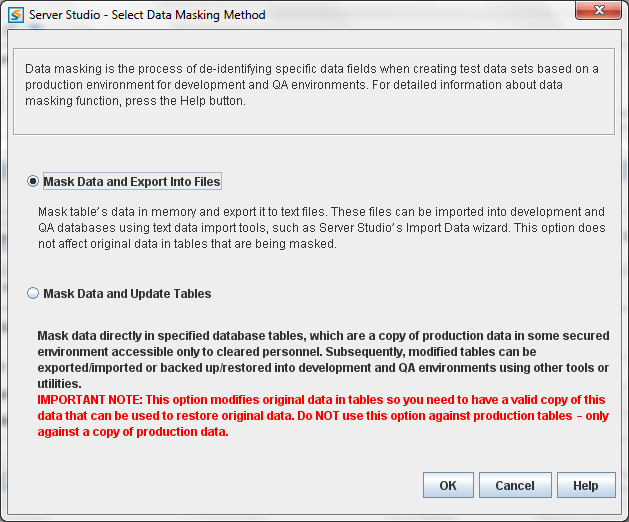Open Help for data masking

585,485
